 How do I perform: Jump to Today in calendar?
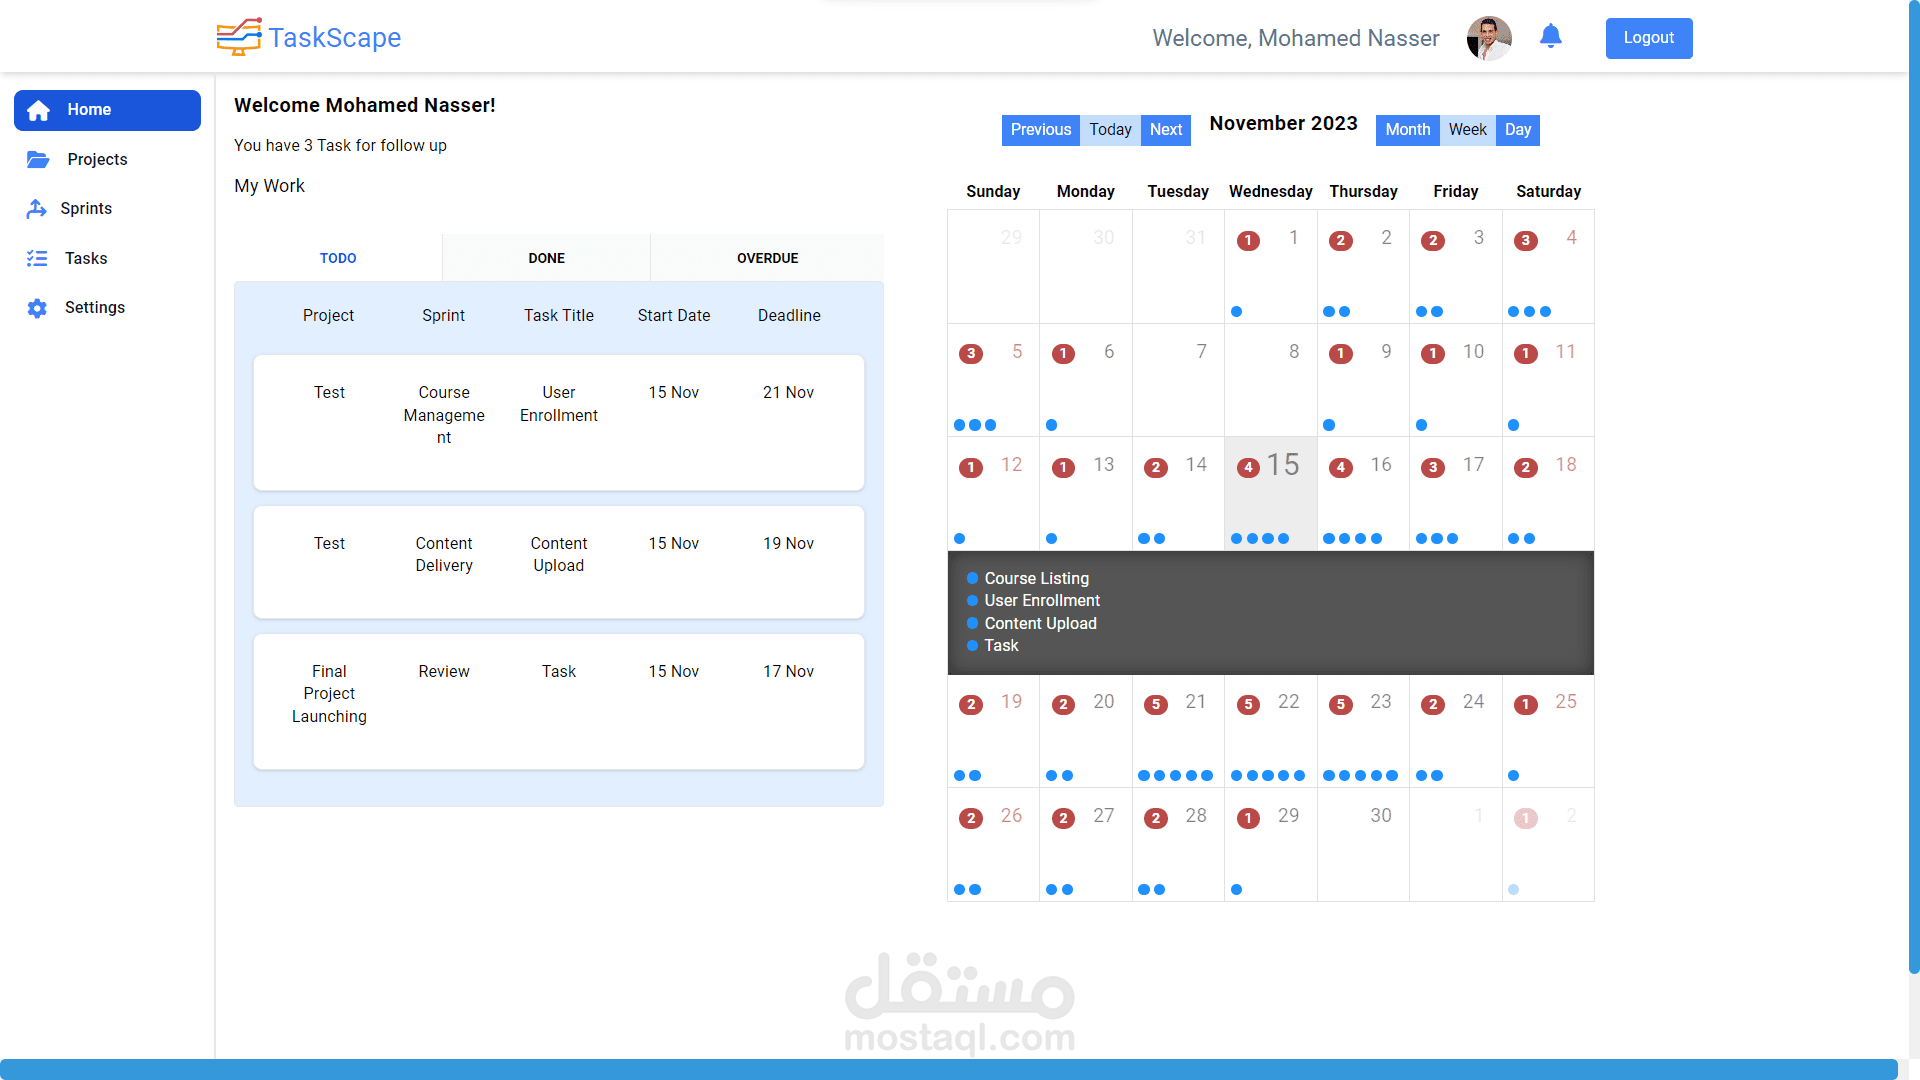coord(1110,130)
